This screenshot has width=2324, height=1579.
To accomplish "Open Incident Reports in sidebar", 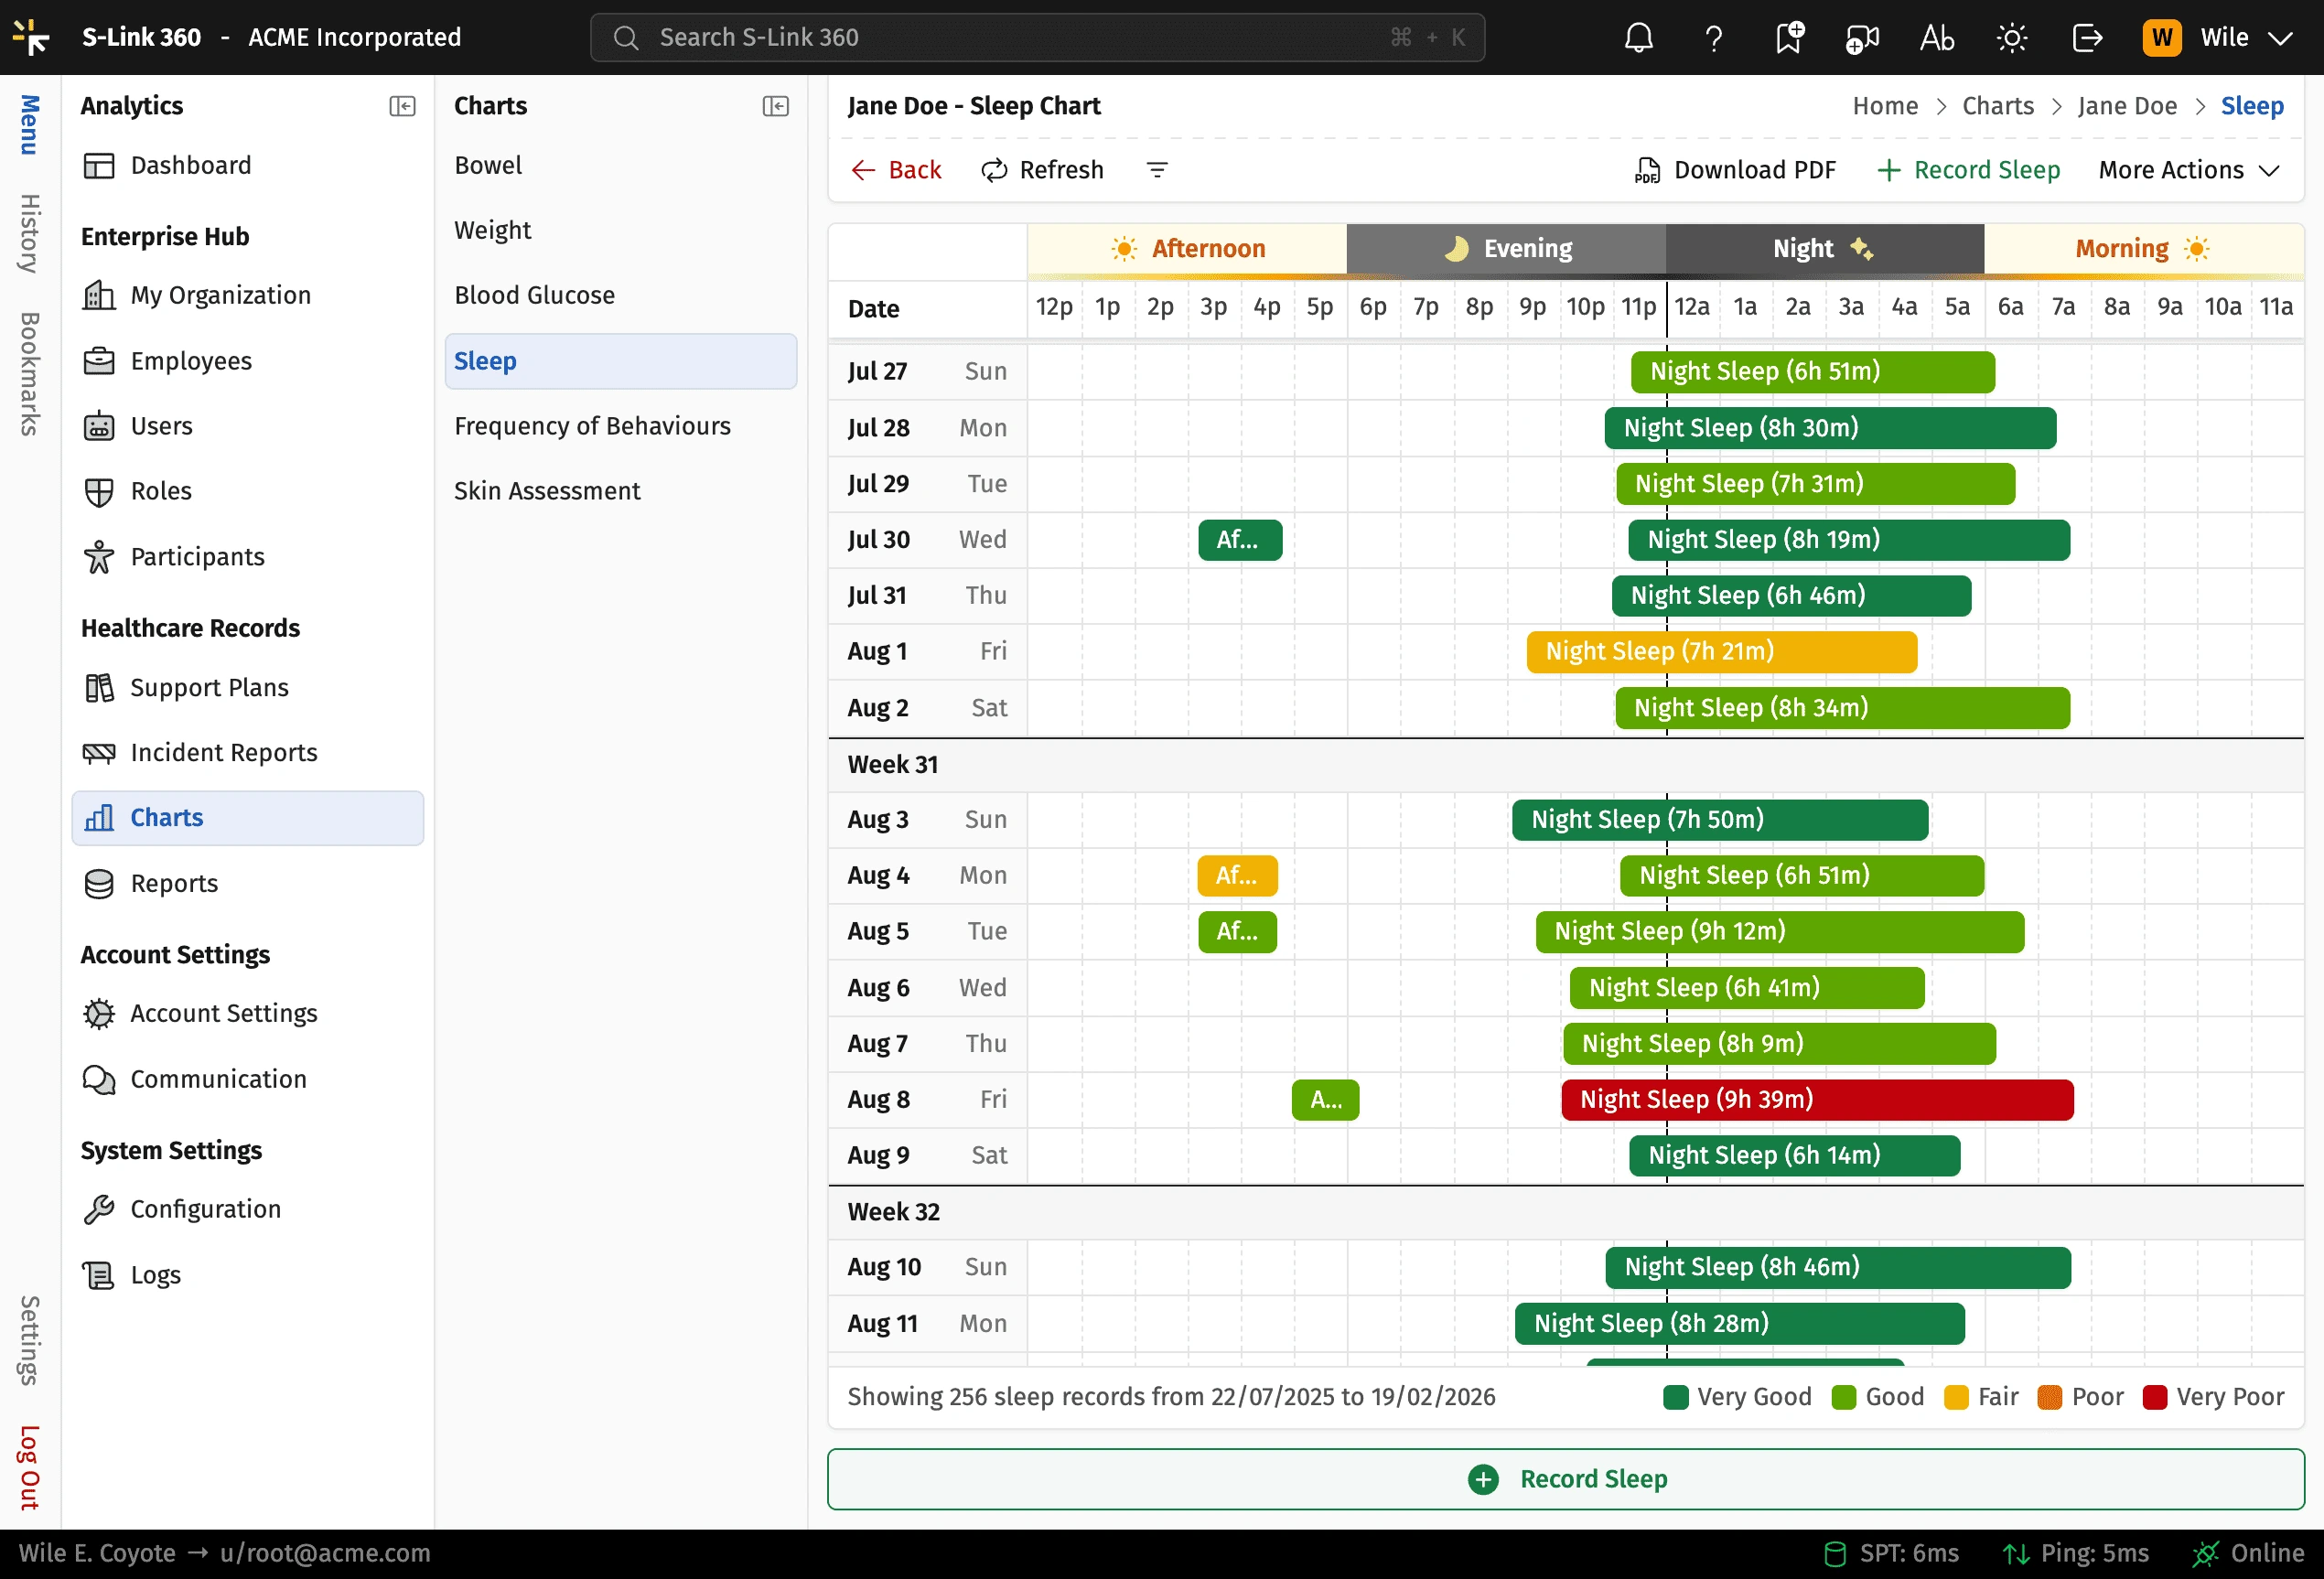I will pos(223,752).
